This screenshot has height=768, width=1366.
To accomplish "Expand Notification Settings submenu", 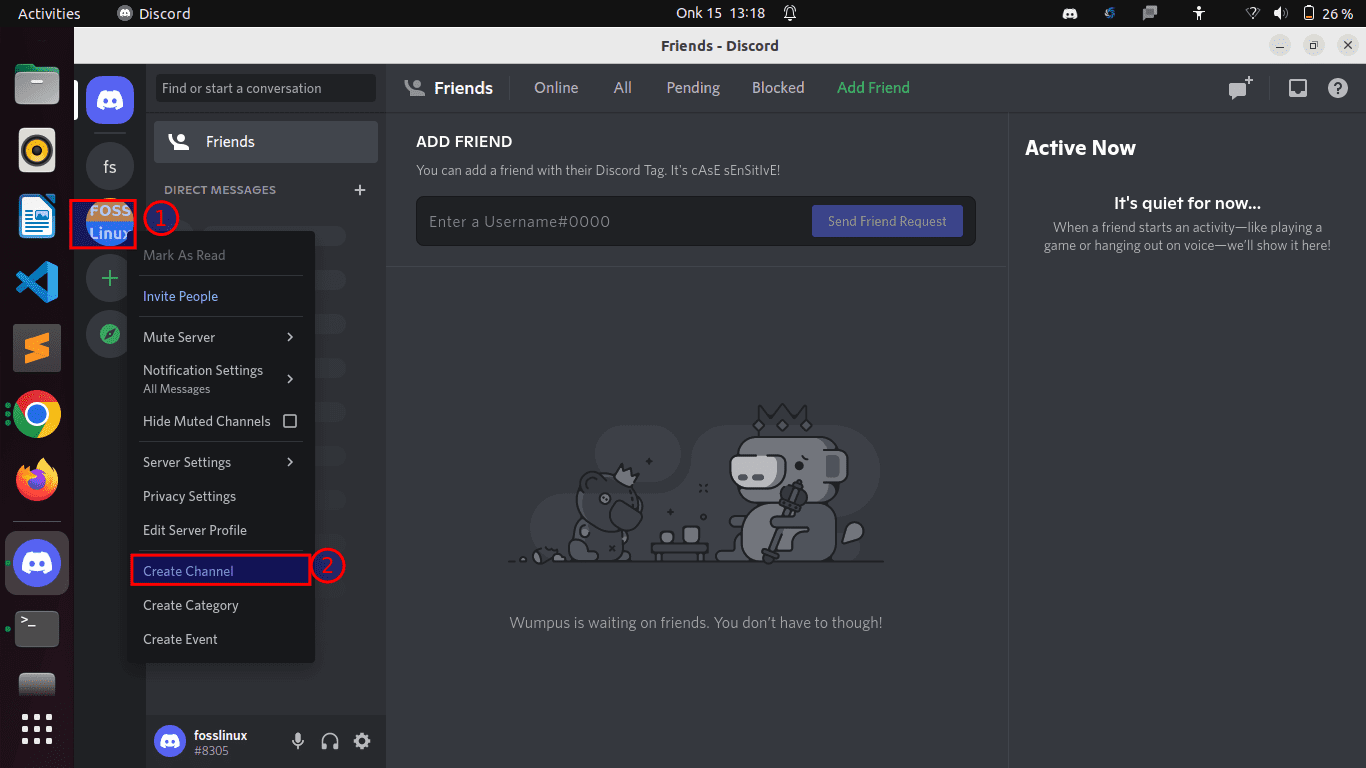I will pyautogui.click(x=221, y=378).
